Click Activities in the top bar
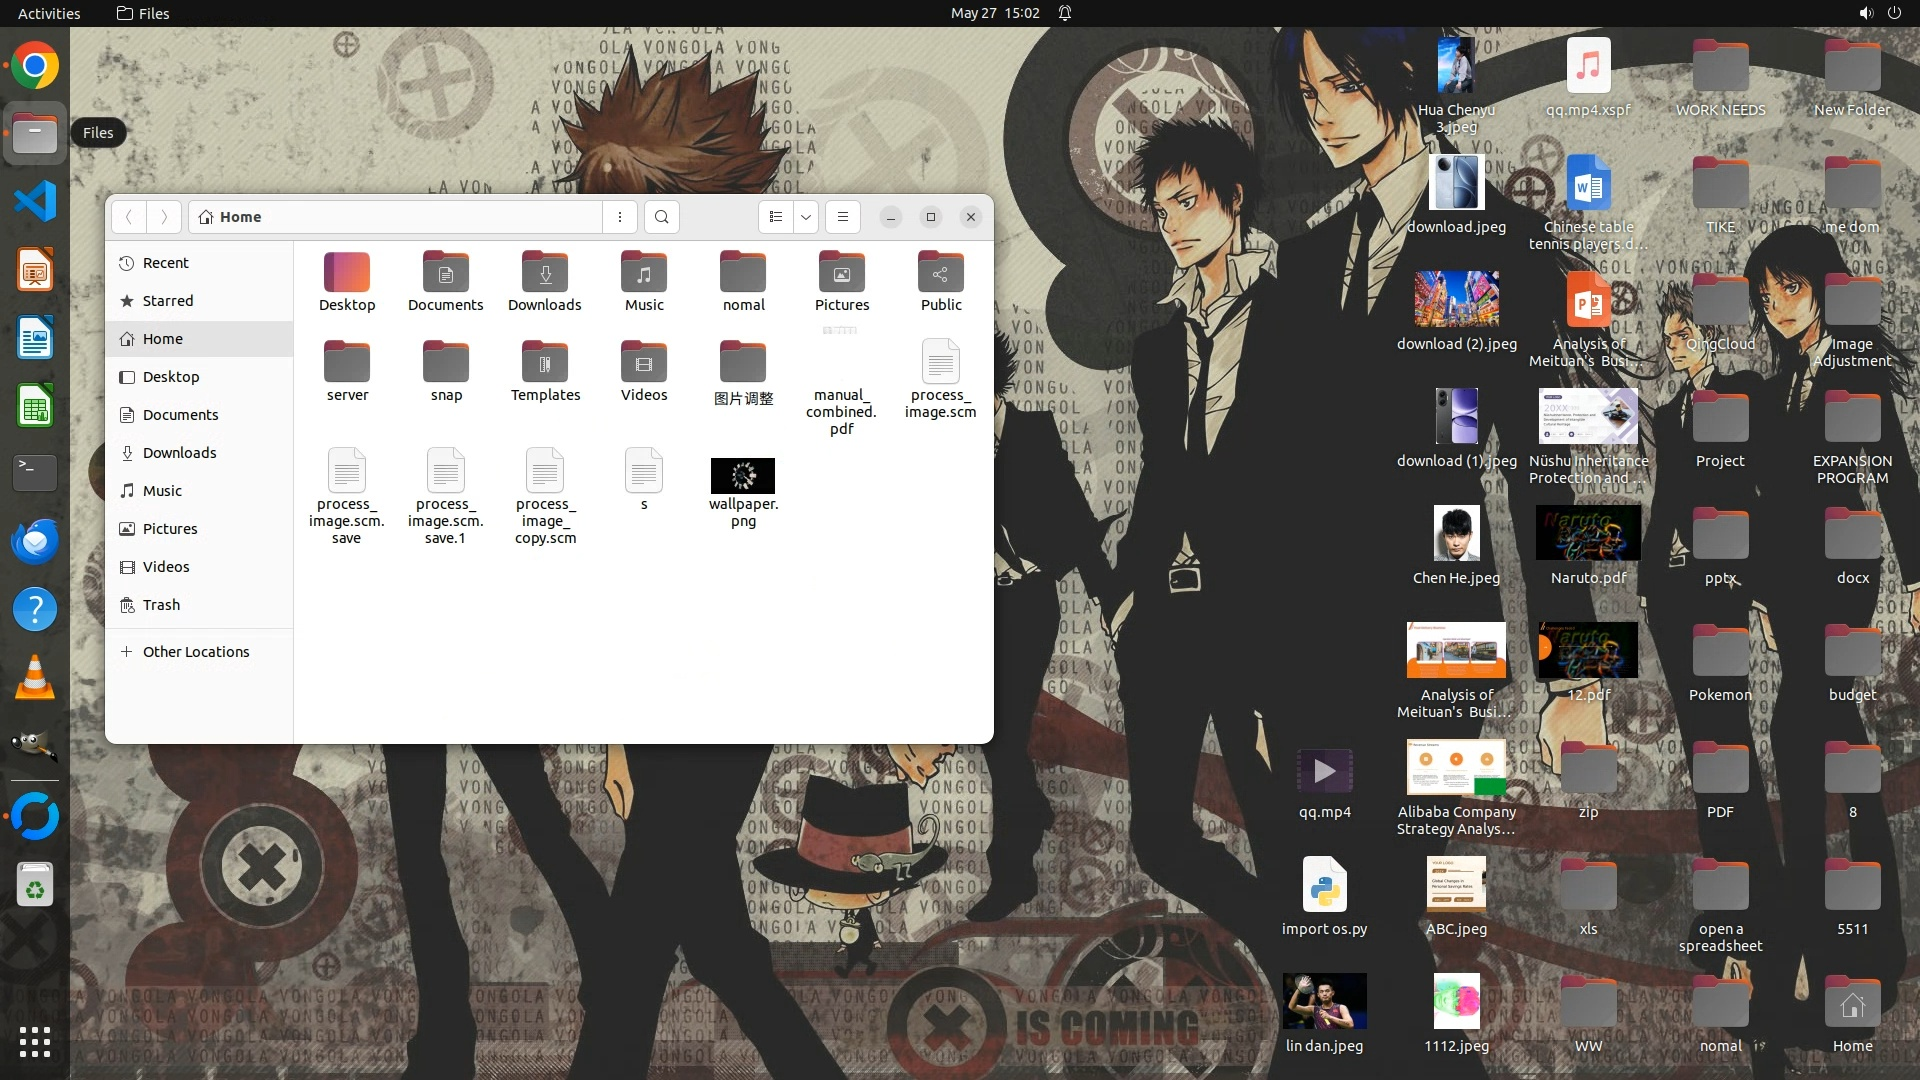 (x=49, y=13)
